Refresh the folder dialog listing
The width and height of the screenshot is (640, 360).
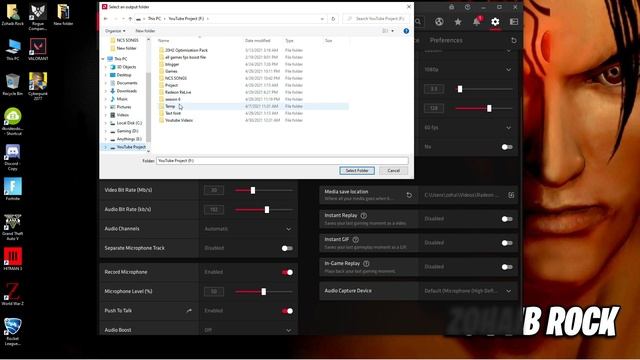click(x=333, y=19)
